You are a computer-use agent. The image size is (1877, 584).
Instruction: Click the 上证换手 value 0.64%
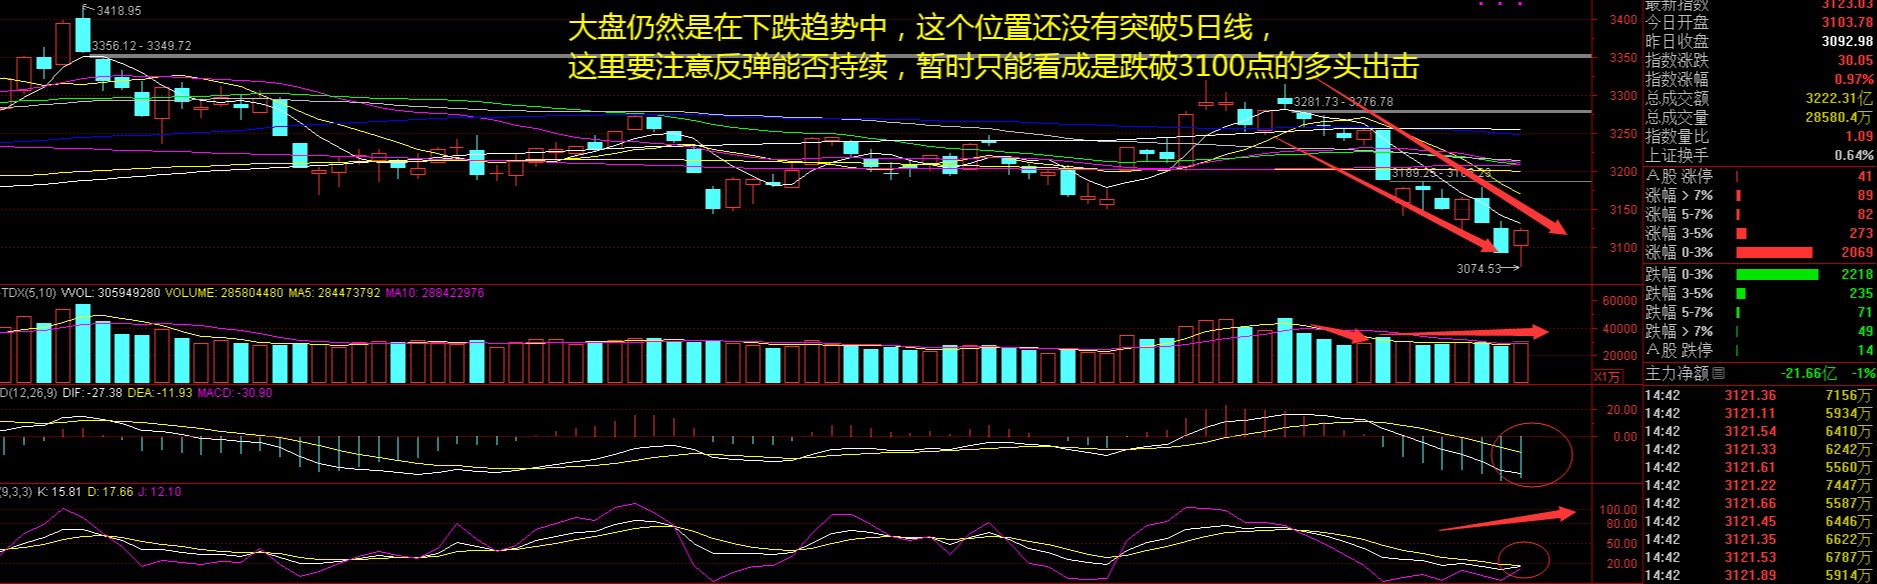coord(1854,155)
